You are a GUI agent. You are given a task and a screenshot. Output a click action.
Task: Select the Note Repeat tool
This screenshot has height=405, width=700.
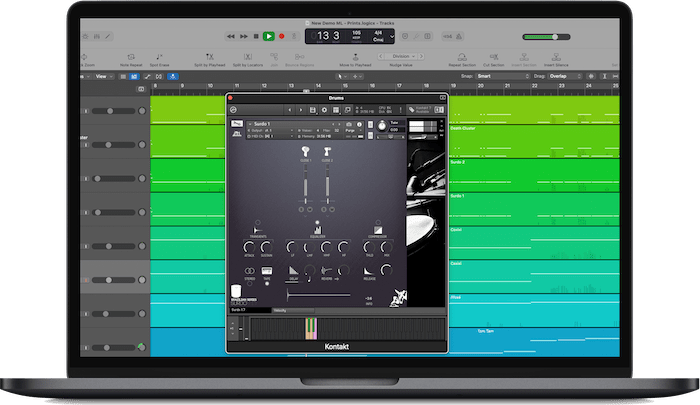[x=131, y=57]
